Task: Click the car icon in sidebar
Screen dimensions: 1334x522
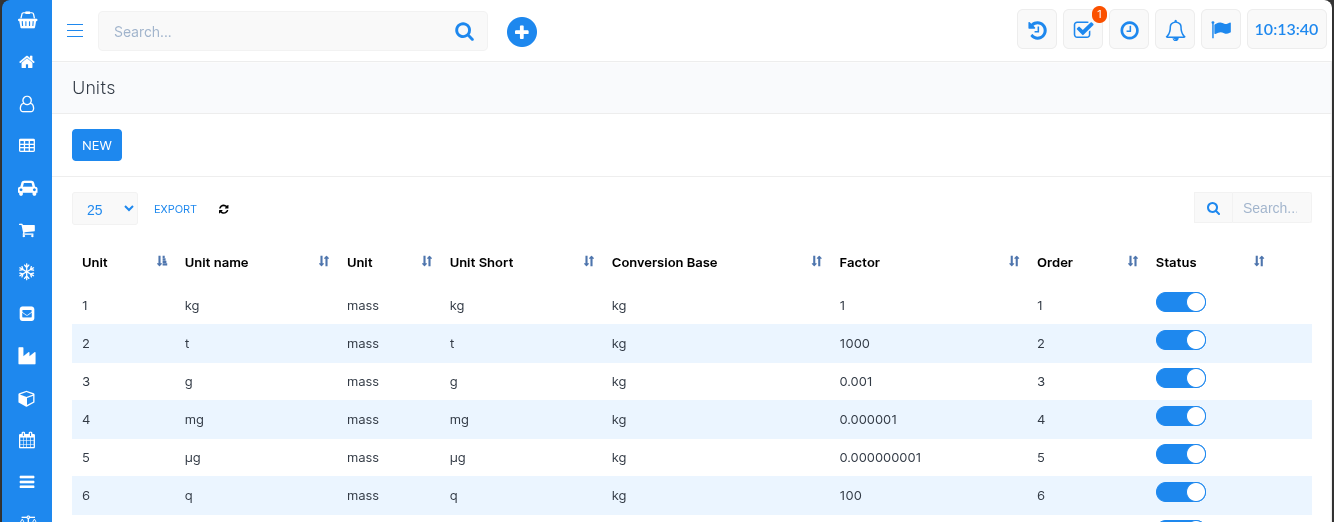Action: [x=27, y=188]
